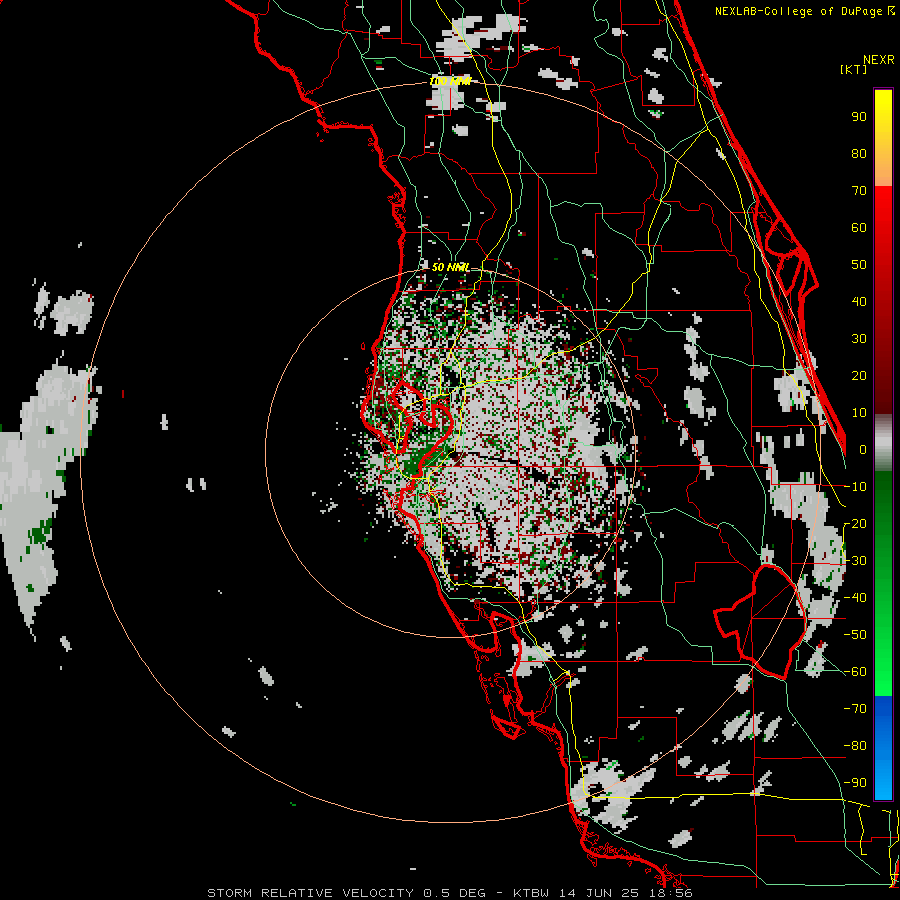Click the 50 knots scale value

pyautogui.click(x=859, y=265)
